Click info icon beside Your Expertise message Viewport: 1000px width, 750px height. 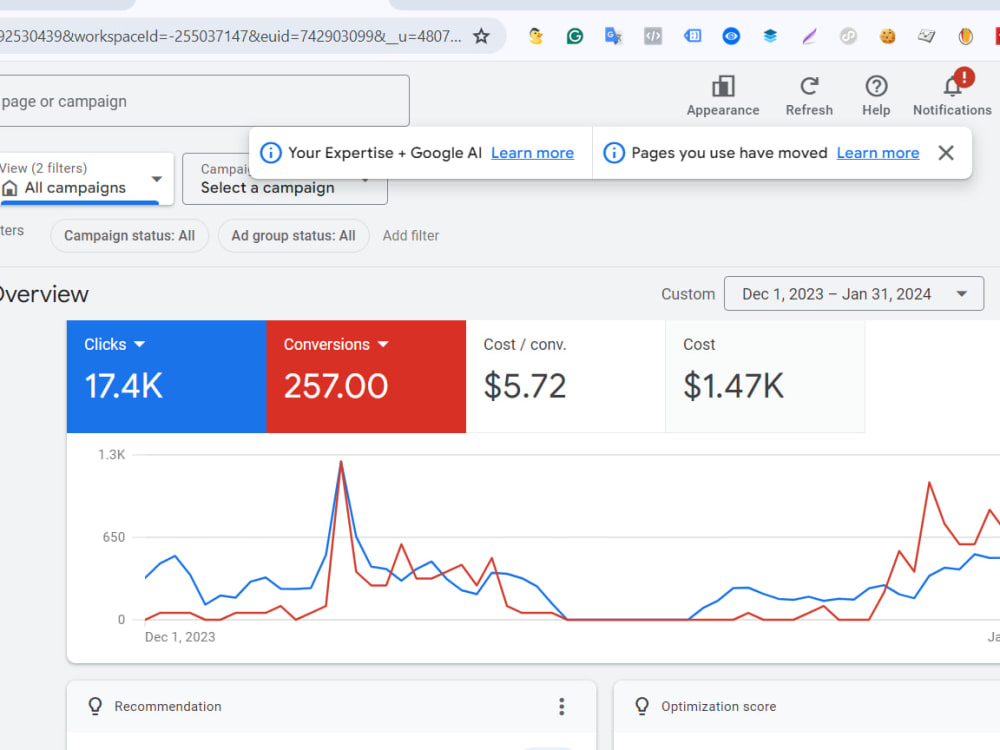coord(270,152)
